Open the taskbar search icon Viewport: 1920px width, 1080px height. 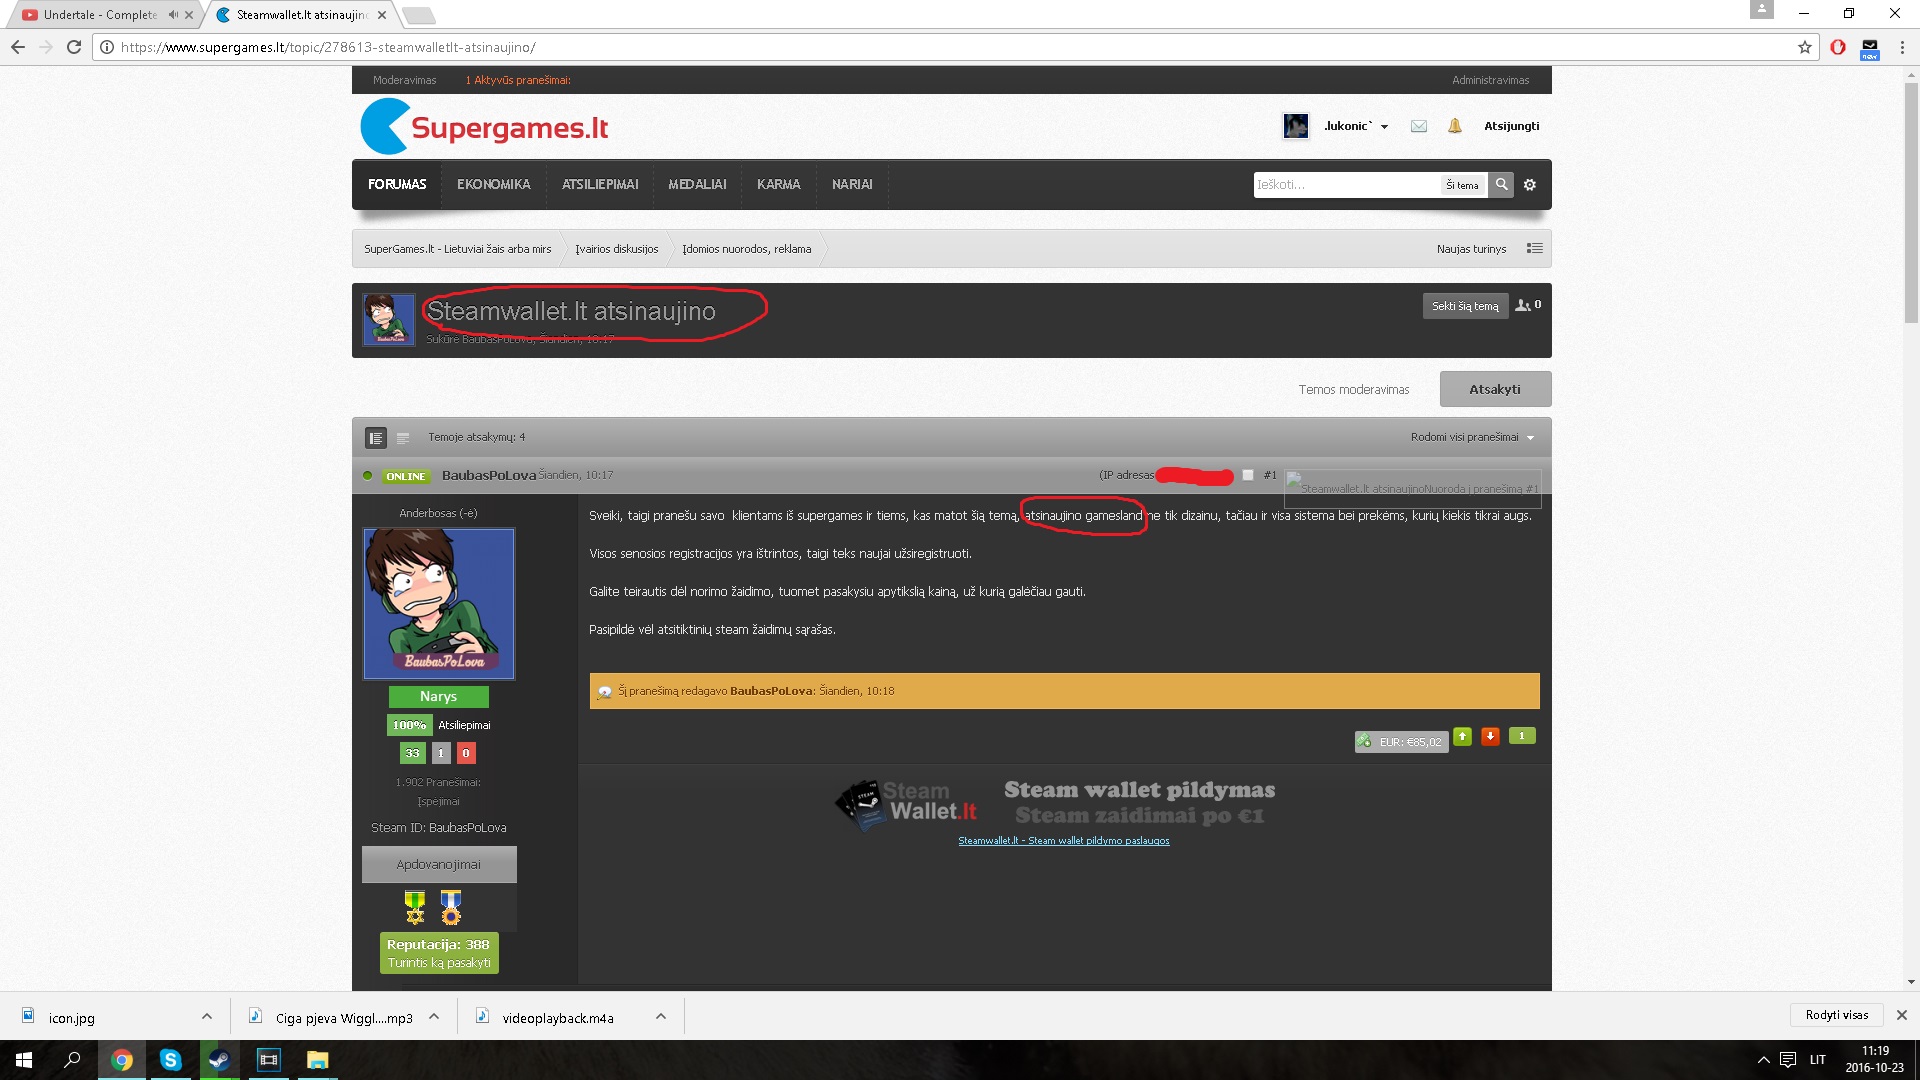click(72, 1060)
